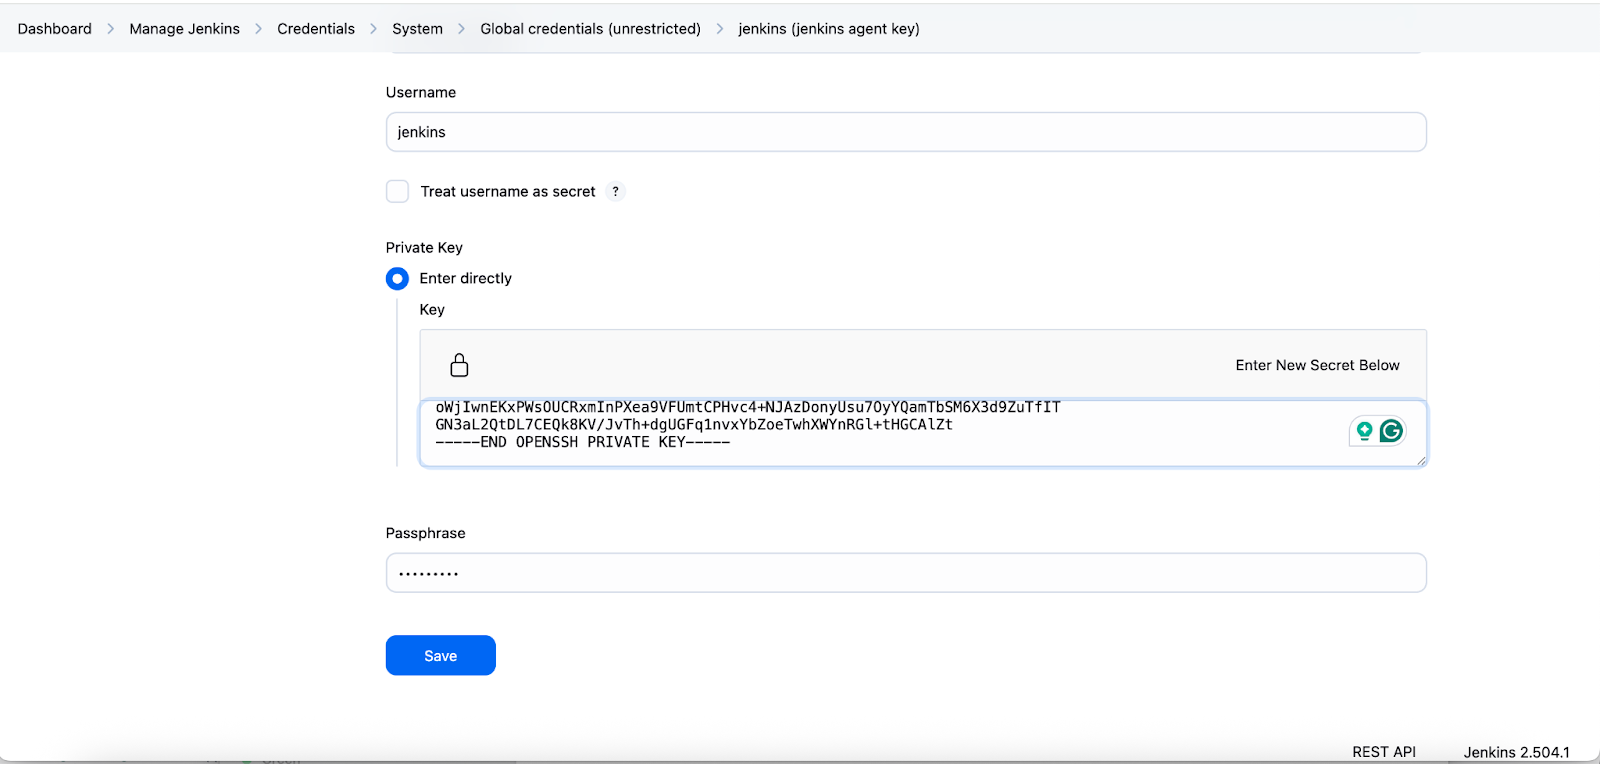This screenshot has height=764, width=1600.
Task: Click the Enter New Secret Below text
Action: point(1317,365)
